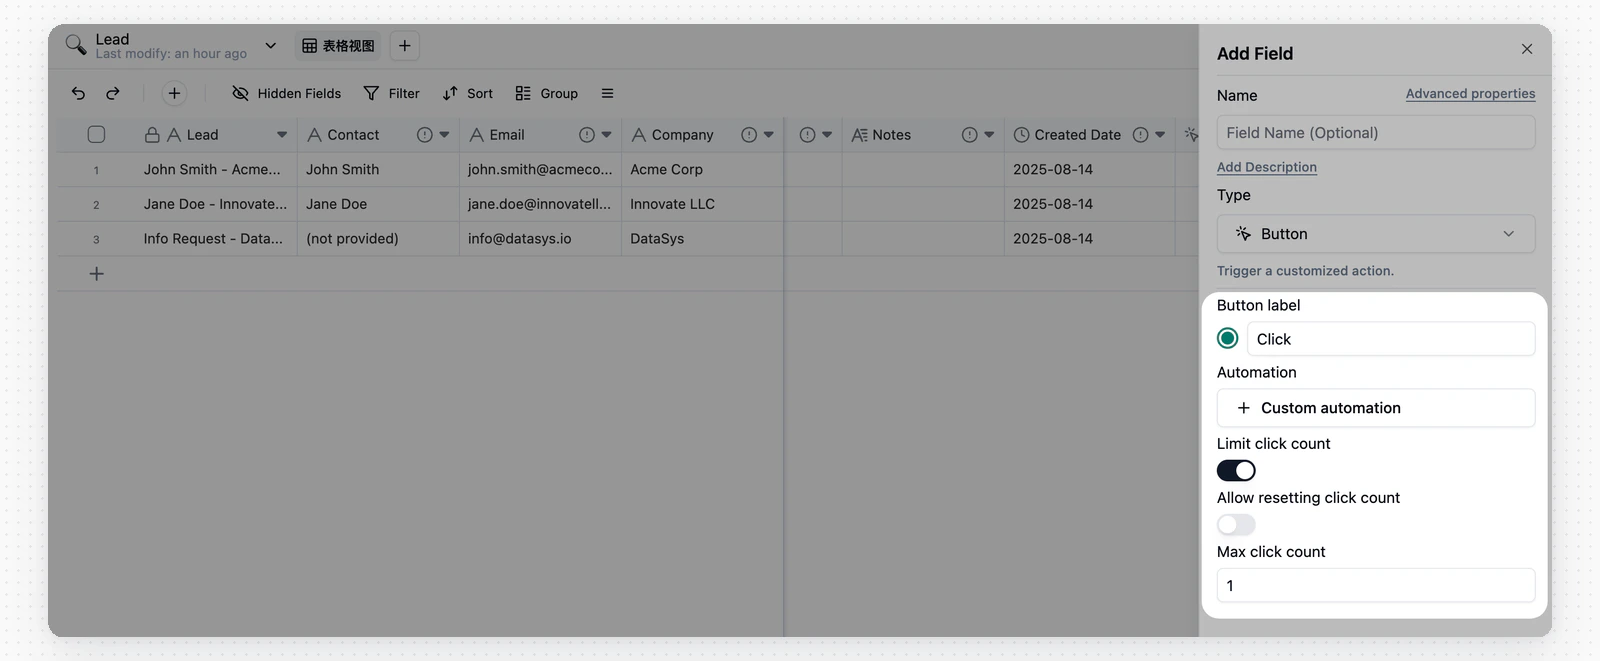Screen dimensions: 1600x661
Task: Click info icon in Created Date header
Action: [1140, 134]
